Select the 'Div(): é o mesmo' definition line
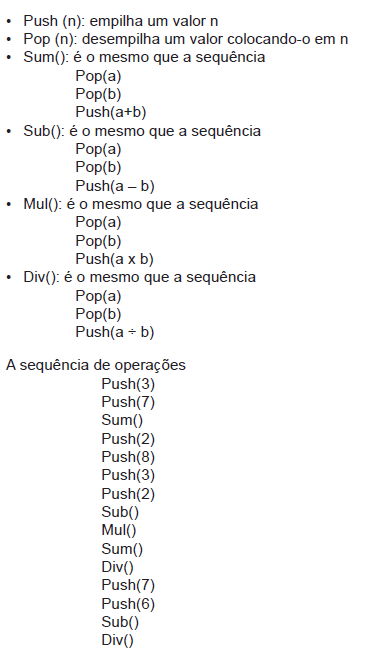This screenshot has width=374, height=660. (x=139, y=277)
